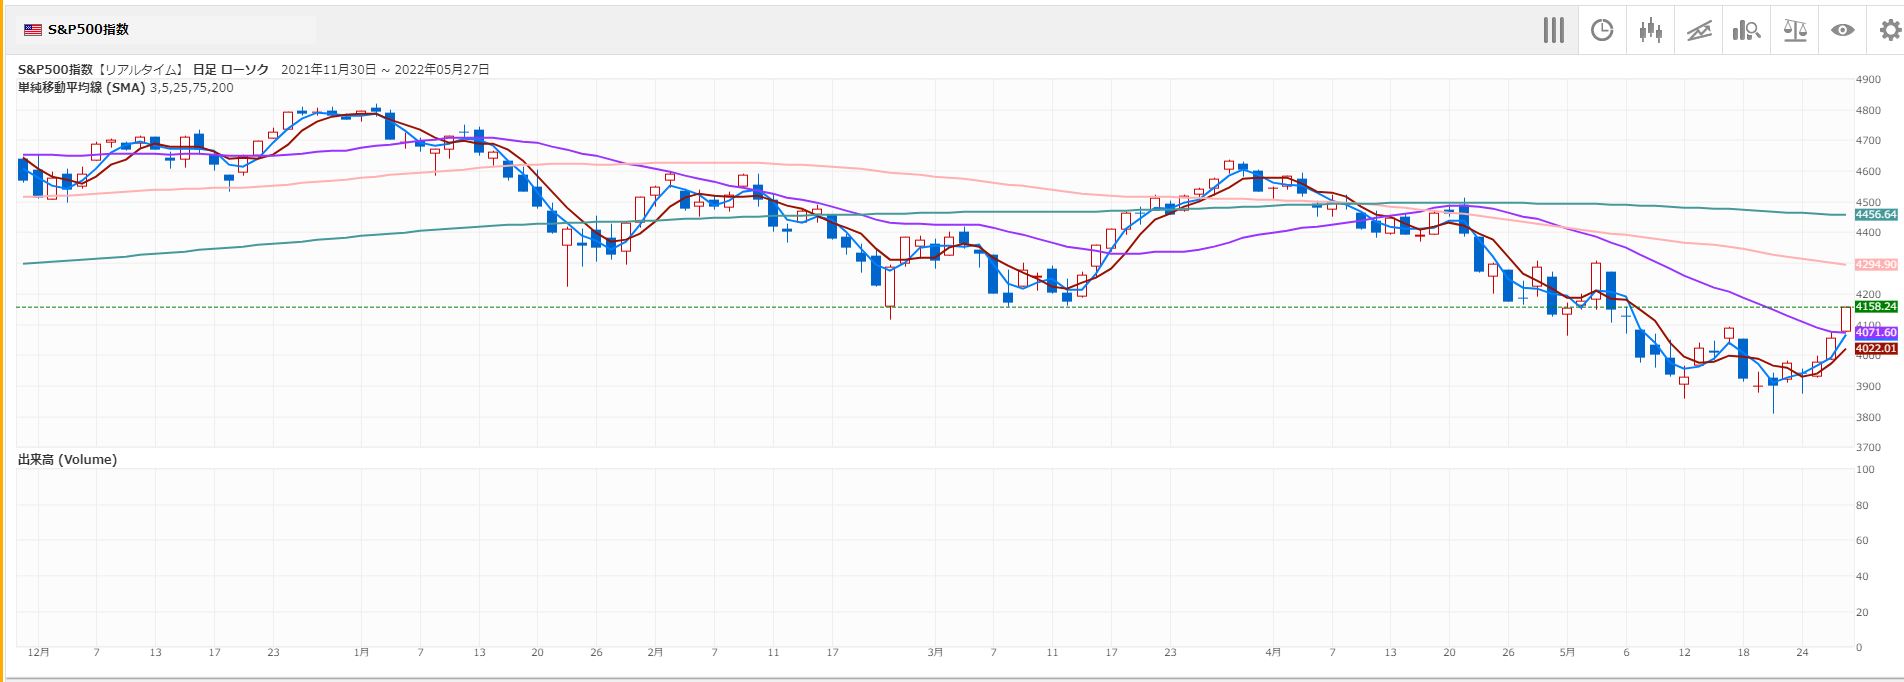
Task: Open chart settings gear icon
Action: coord(1889,30)
